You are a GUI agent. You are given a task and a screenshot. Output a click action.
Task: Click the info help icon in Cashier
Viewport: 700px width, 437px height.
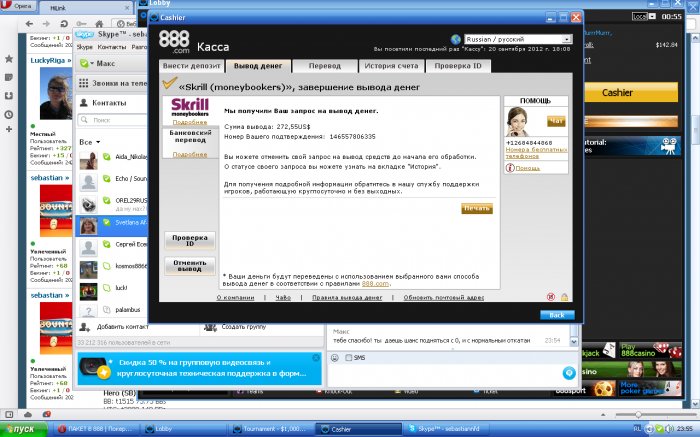(x=510, y=168)
